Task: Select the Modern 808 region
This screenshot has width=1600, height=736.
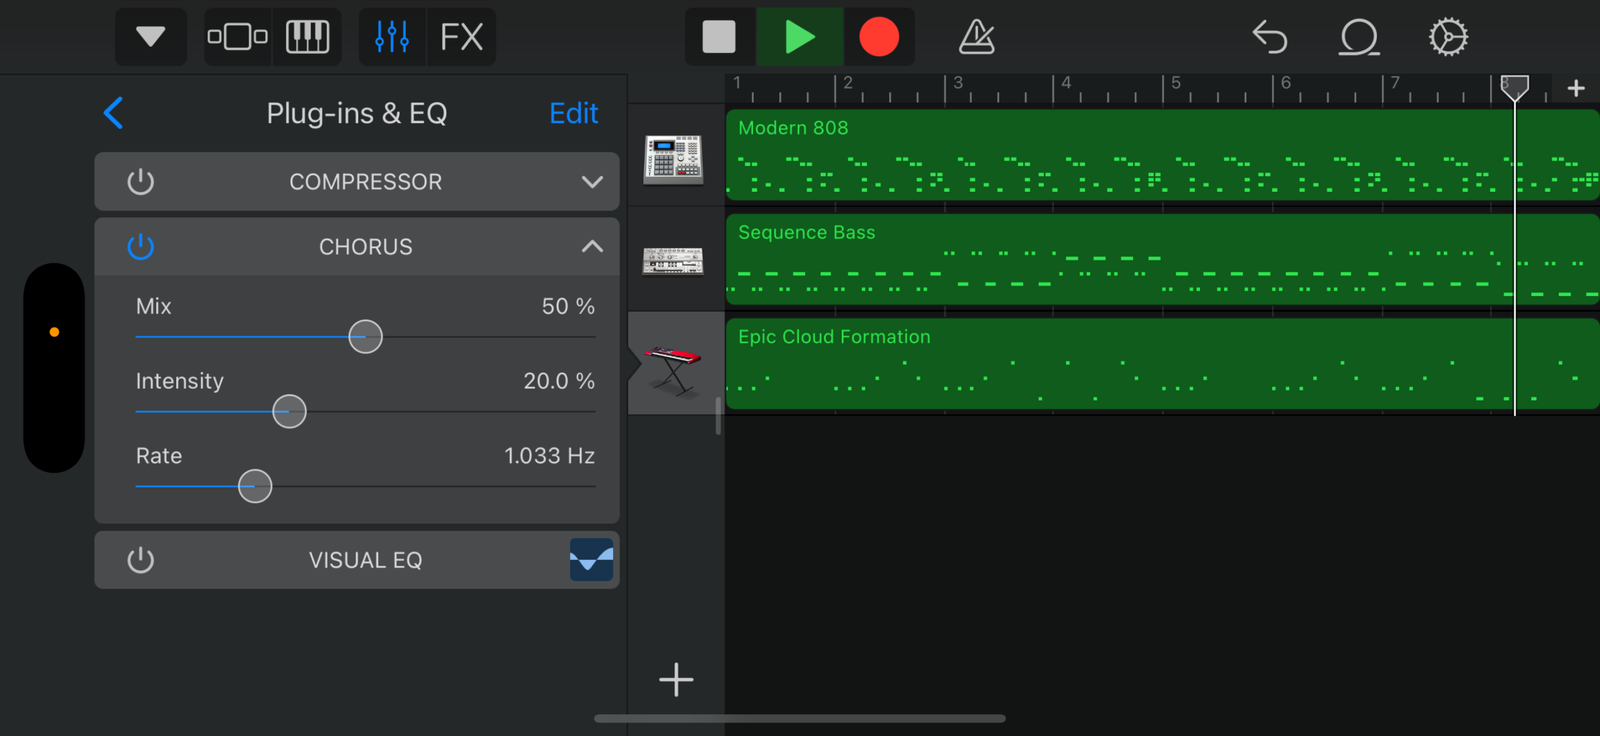Action: point(1162,154)
